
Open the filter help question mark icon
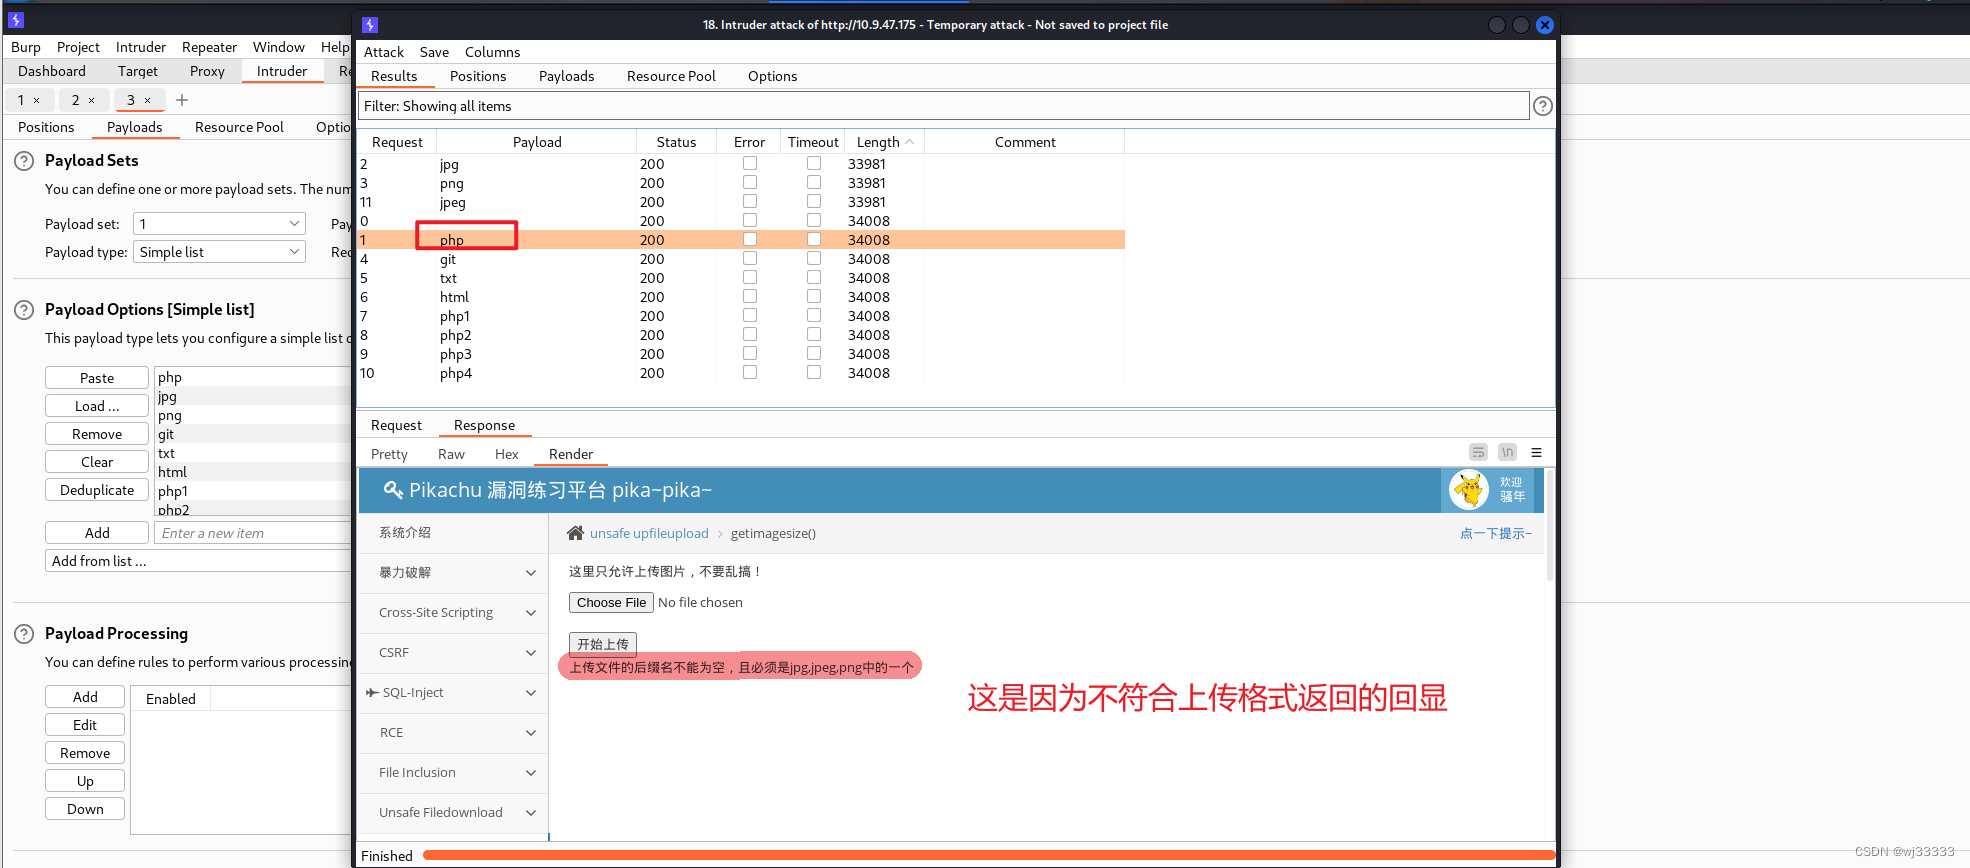click(x=1543, y=106)
